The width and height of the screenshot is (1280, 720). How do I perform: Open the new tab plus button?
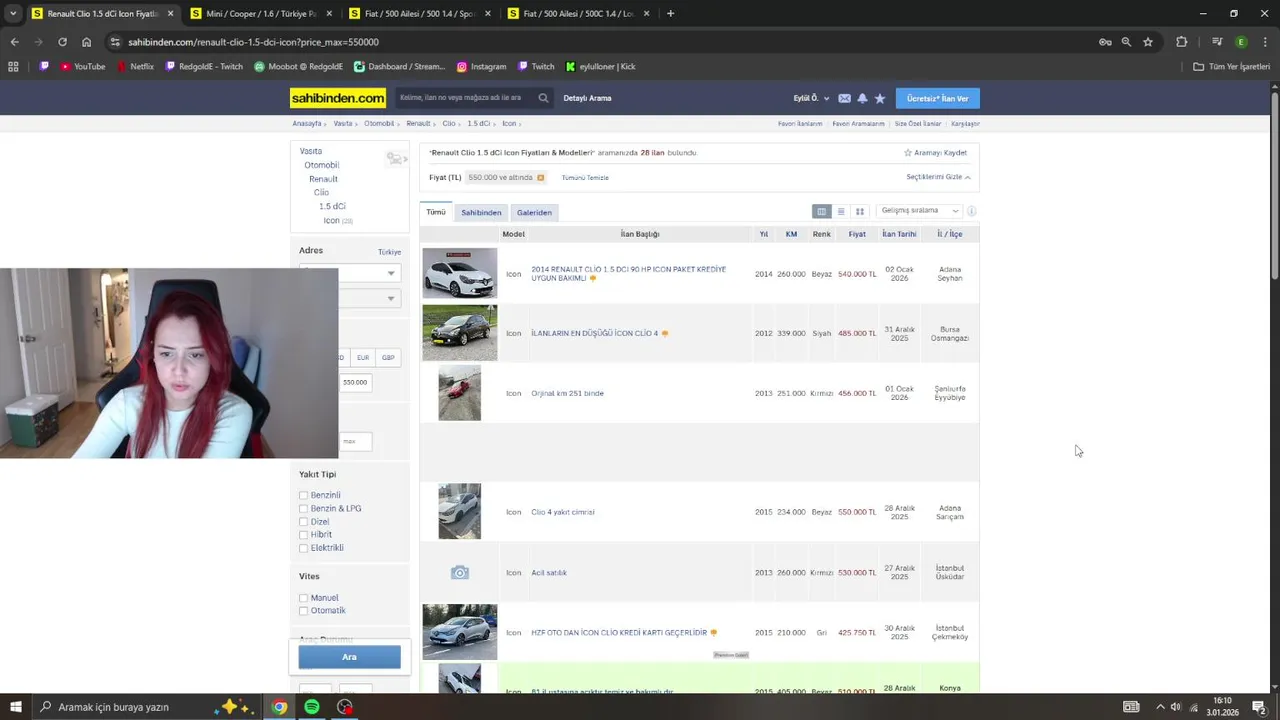click(670, 14)
